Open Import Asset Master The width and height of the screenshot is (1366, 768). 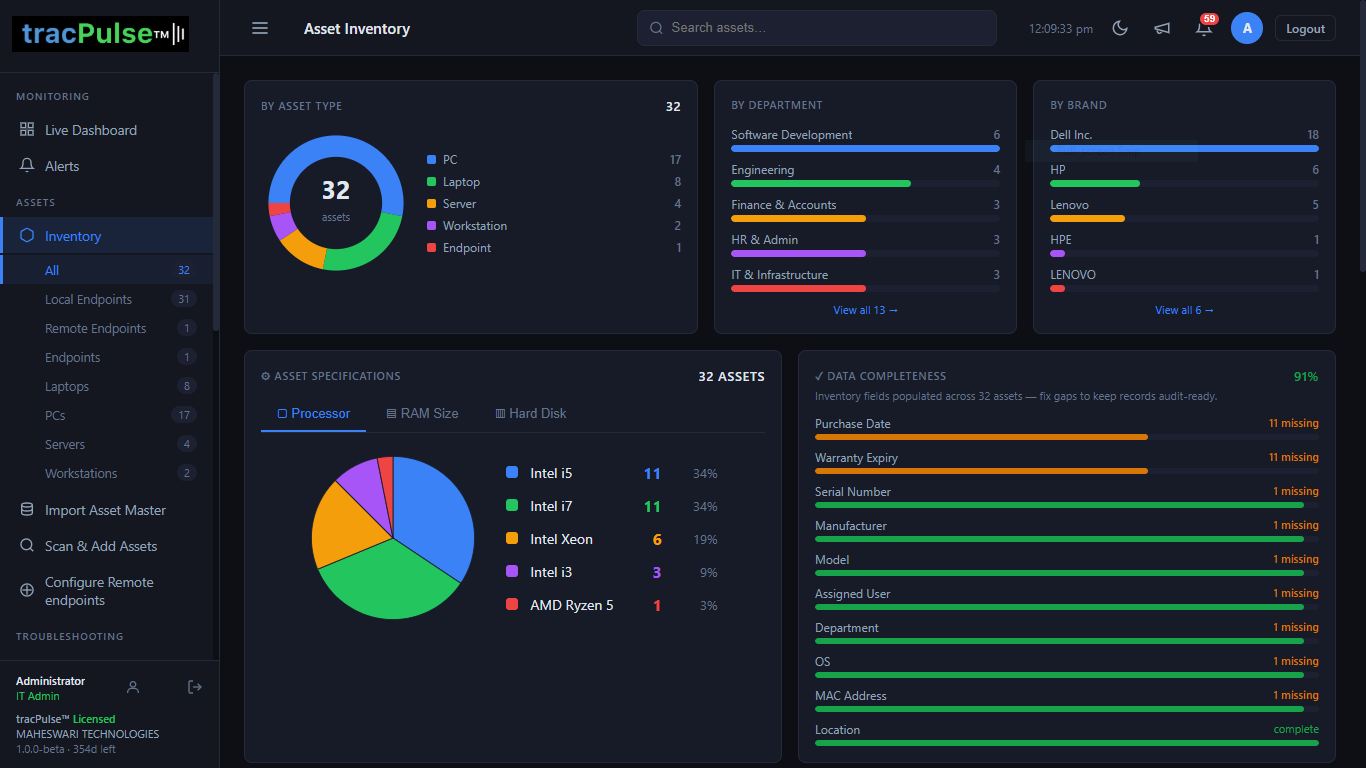tap(106, 510)
